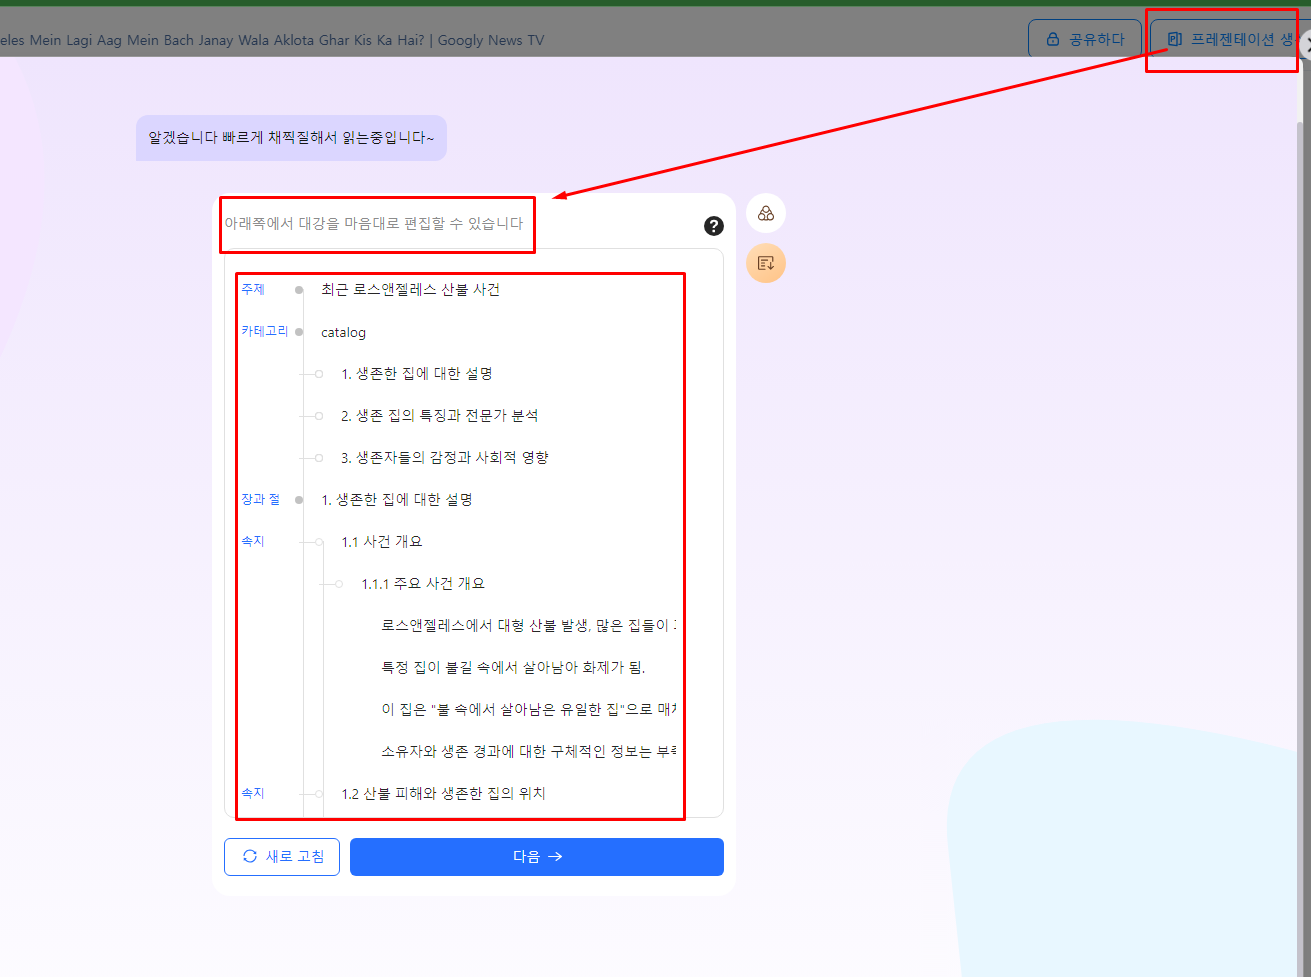Select line 이 집은 "불 속에서 살아남은 유일한 집"
Image resolution: width=1311 pixels, height=977 pixels.
(528, 710)
